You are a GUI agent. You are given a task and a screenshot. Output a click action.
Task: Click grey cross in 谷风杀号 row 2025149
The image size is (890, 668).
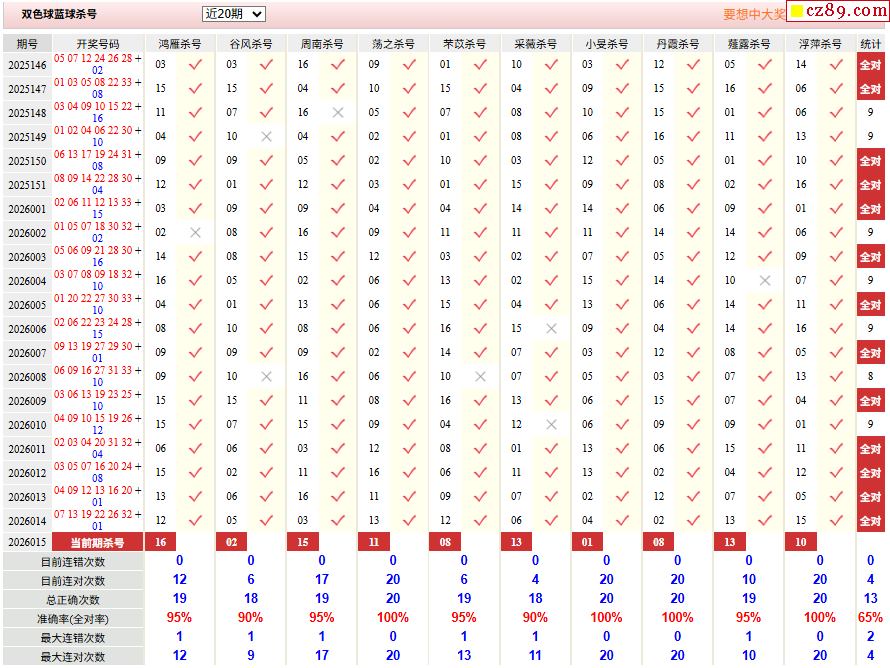tap(266, 137)
